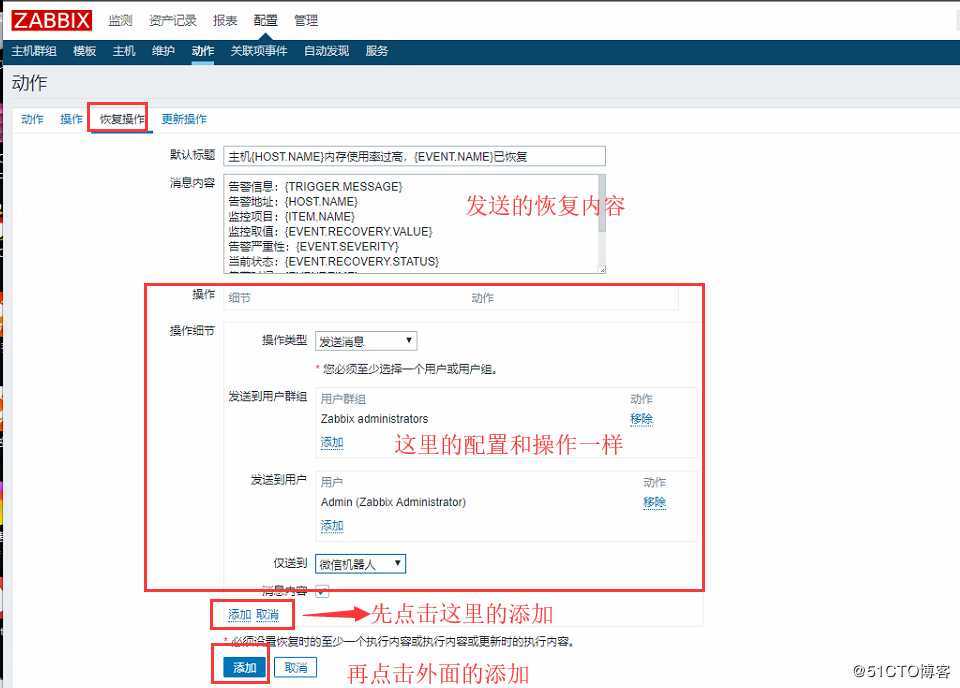Go to 主机群组 submenu
960x688 pixels.
(x=34, y=51)
